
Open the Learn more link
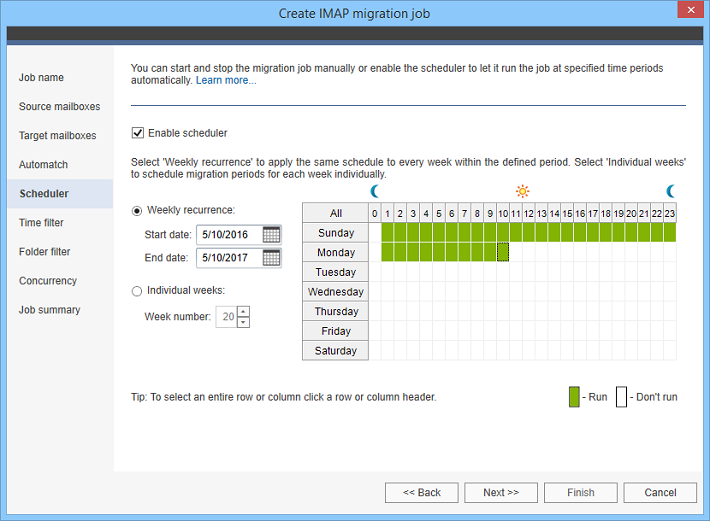click(226, 80)
